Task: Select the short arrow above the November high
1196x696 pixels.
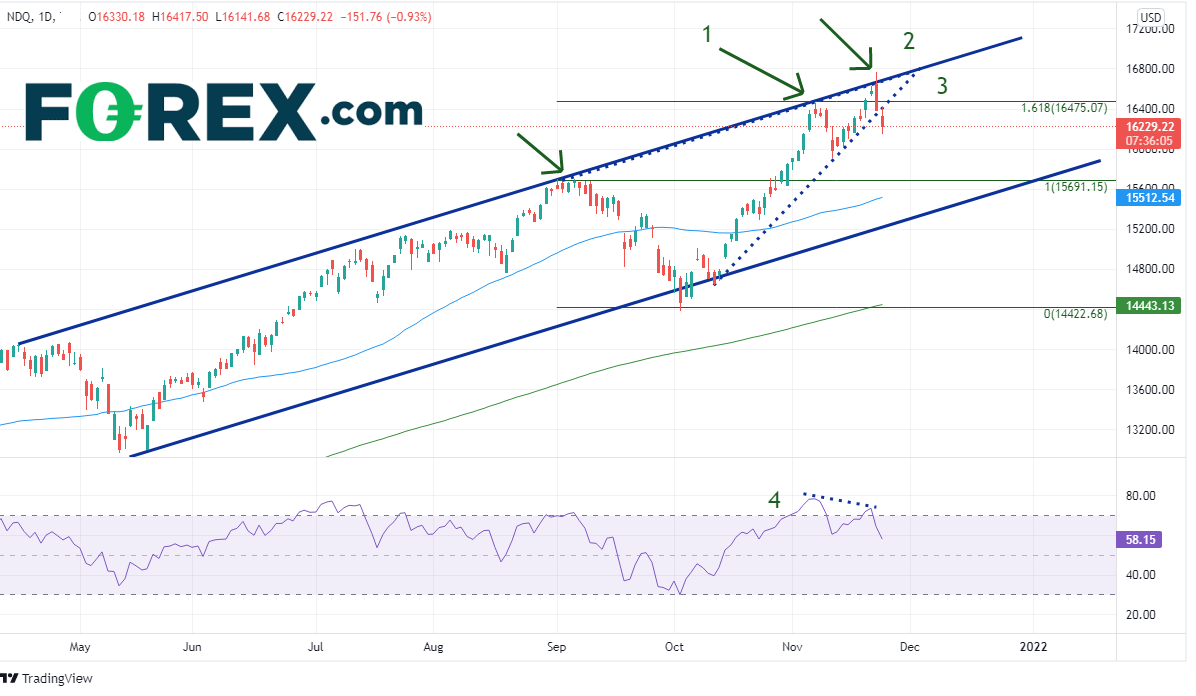Action: coord(846,44)
